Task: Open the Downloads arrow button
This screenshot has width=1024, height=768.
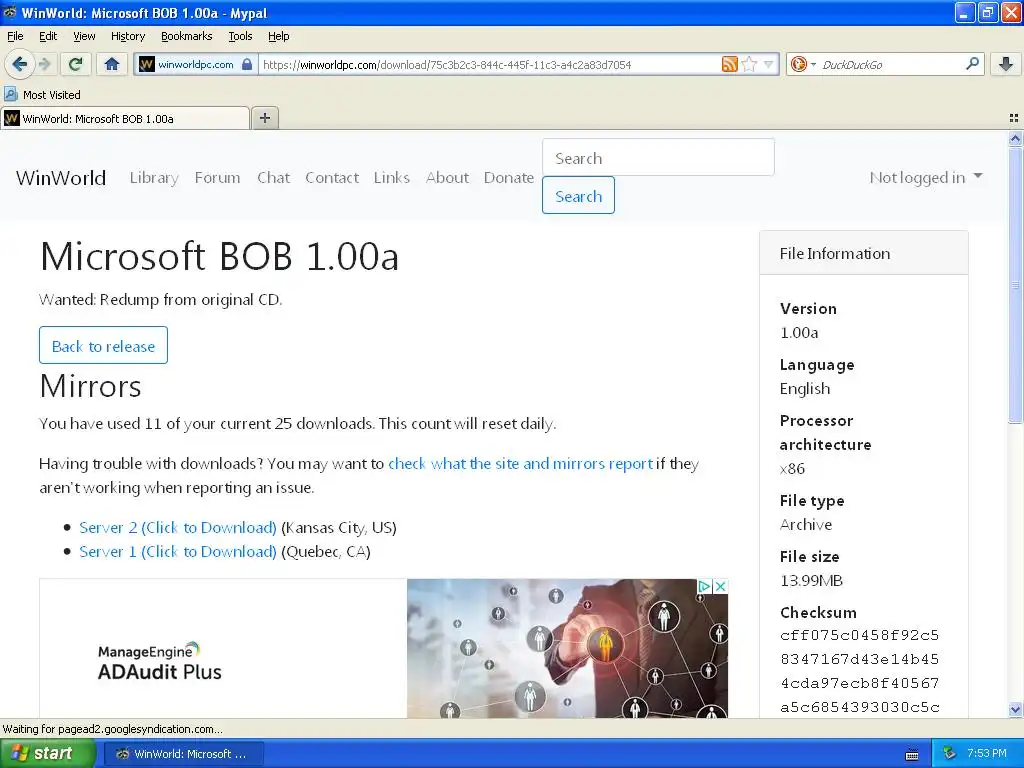Action: pyautogui.click(x=1006, y=64)
